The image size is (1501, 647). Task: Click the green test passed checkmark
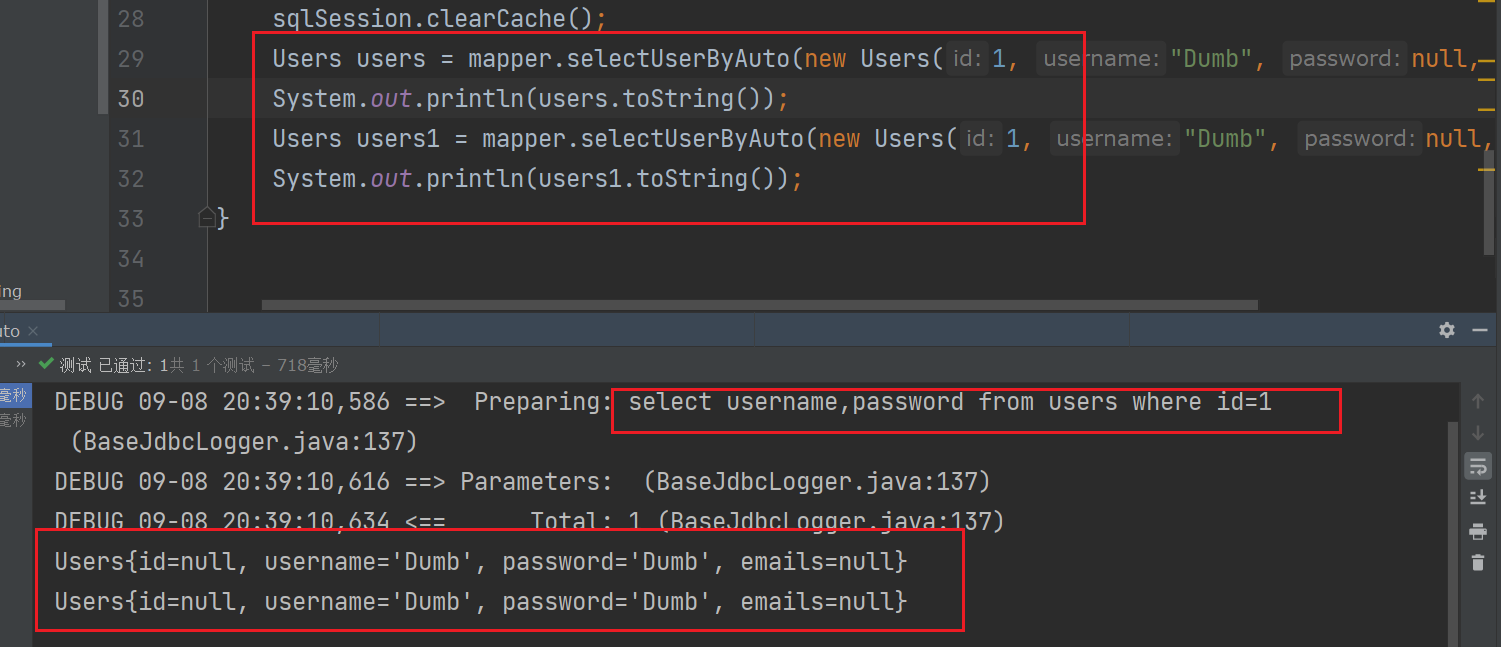(x=45, y=365)
